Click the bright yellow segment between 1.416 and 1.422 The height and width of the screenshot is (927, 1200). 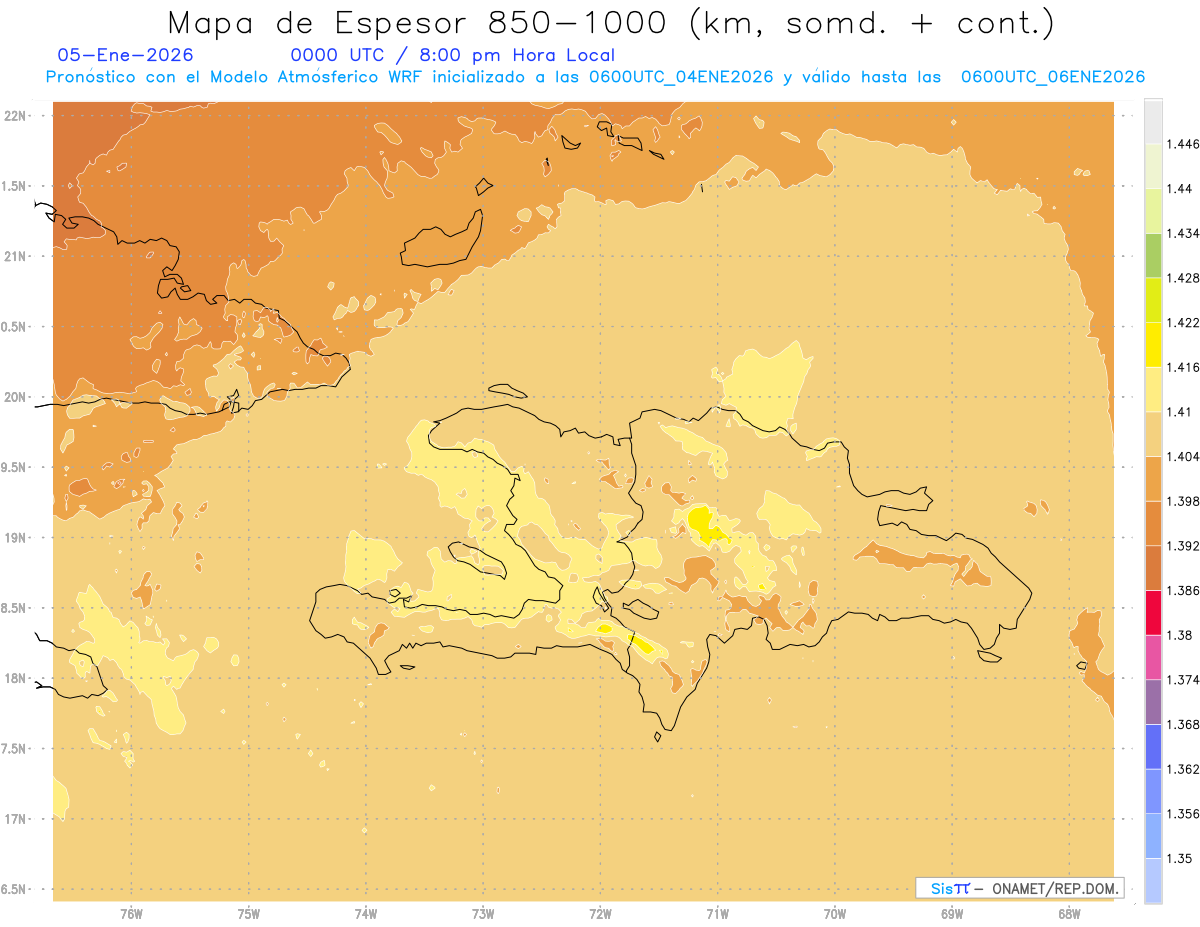[1153, 345]
